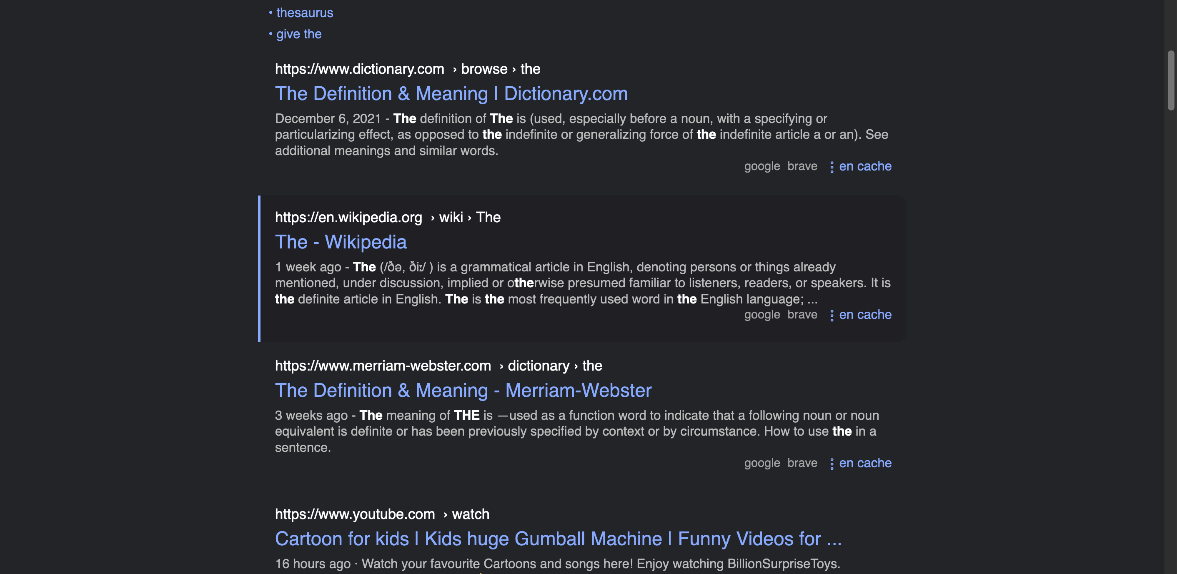Open the 'thesaurus' suggestion link
The height and width of the screenshot is (574, 1177).
(x=305, y=13)
